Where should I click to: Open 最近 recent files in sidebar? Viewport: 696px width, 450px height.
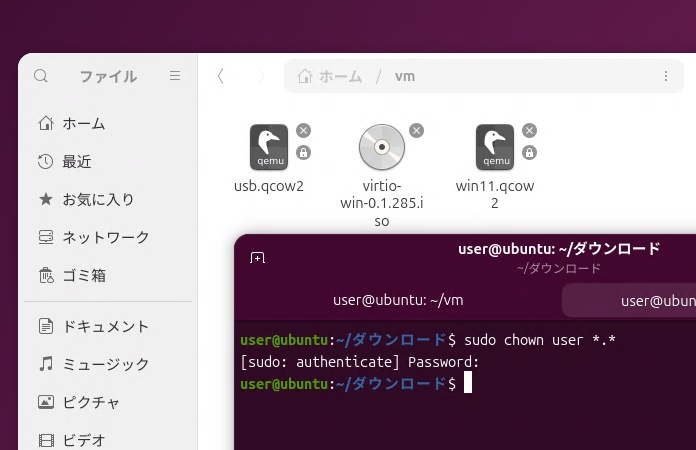77,161
